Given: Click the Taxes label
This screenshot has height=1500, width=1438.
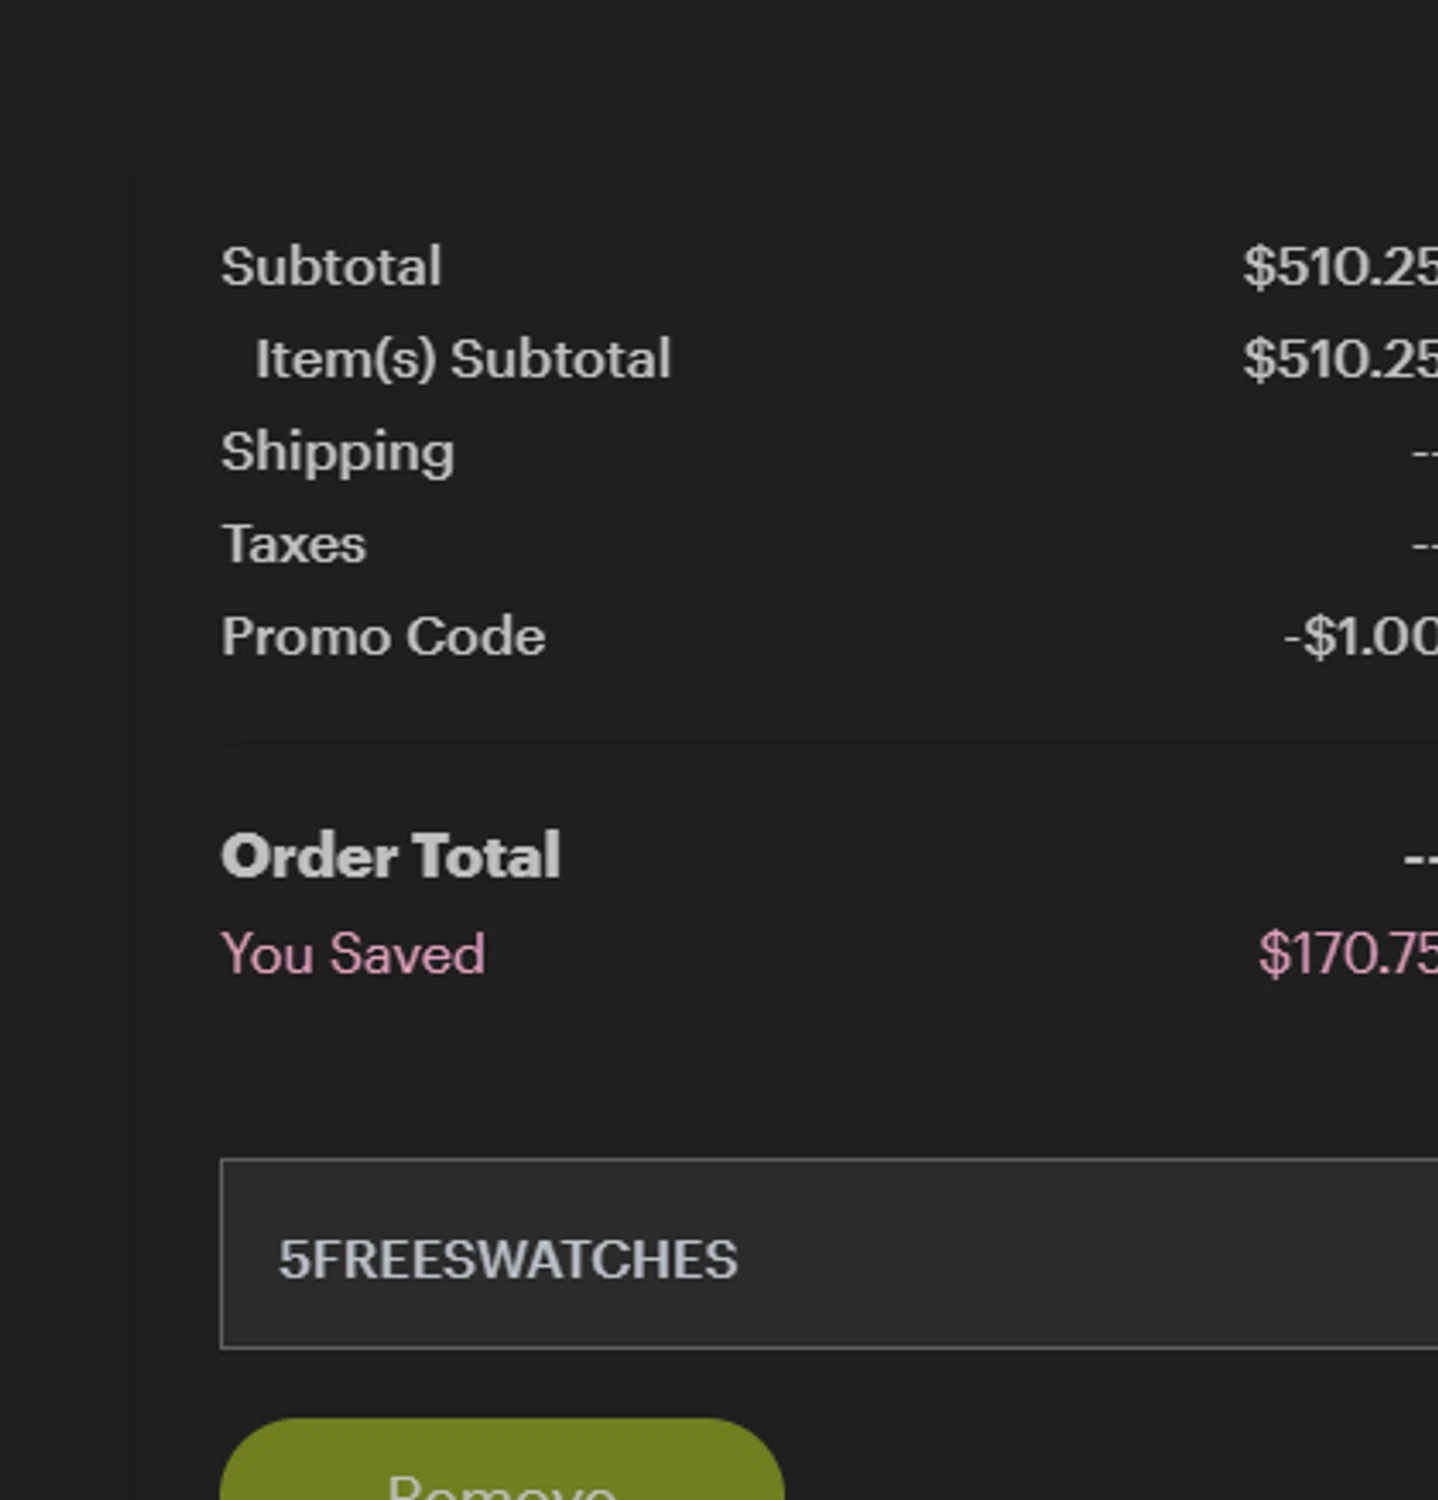Looking at the screenshot, I should (293, 544).
